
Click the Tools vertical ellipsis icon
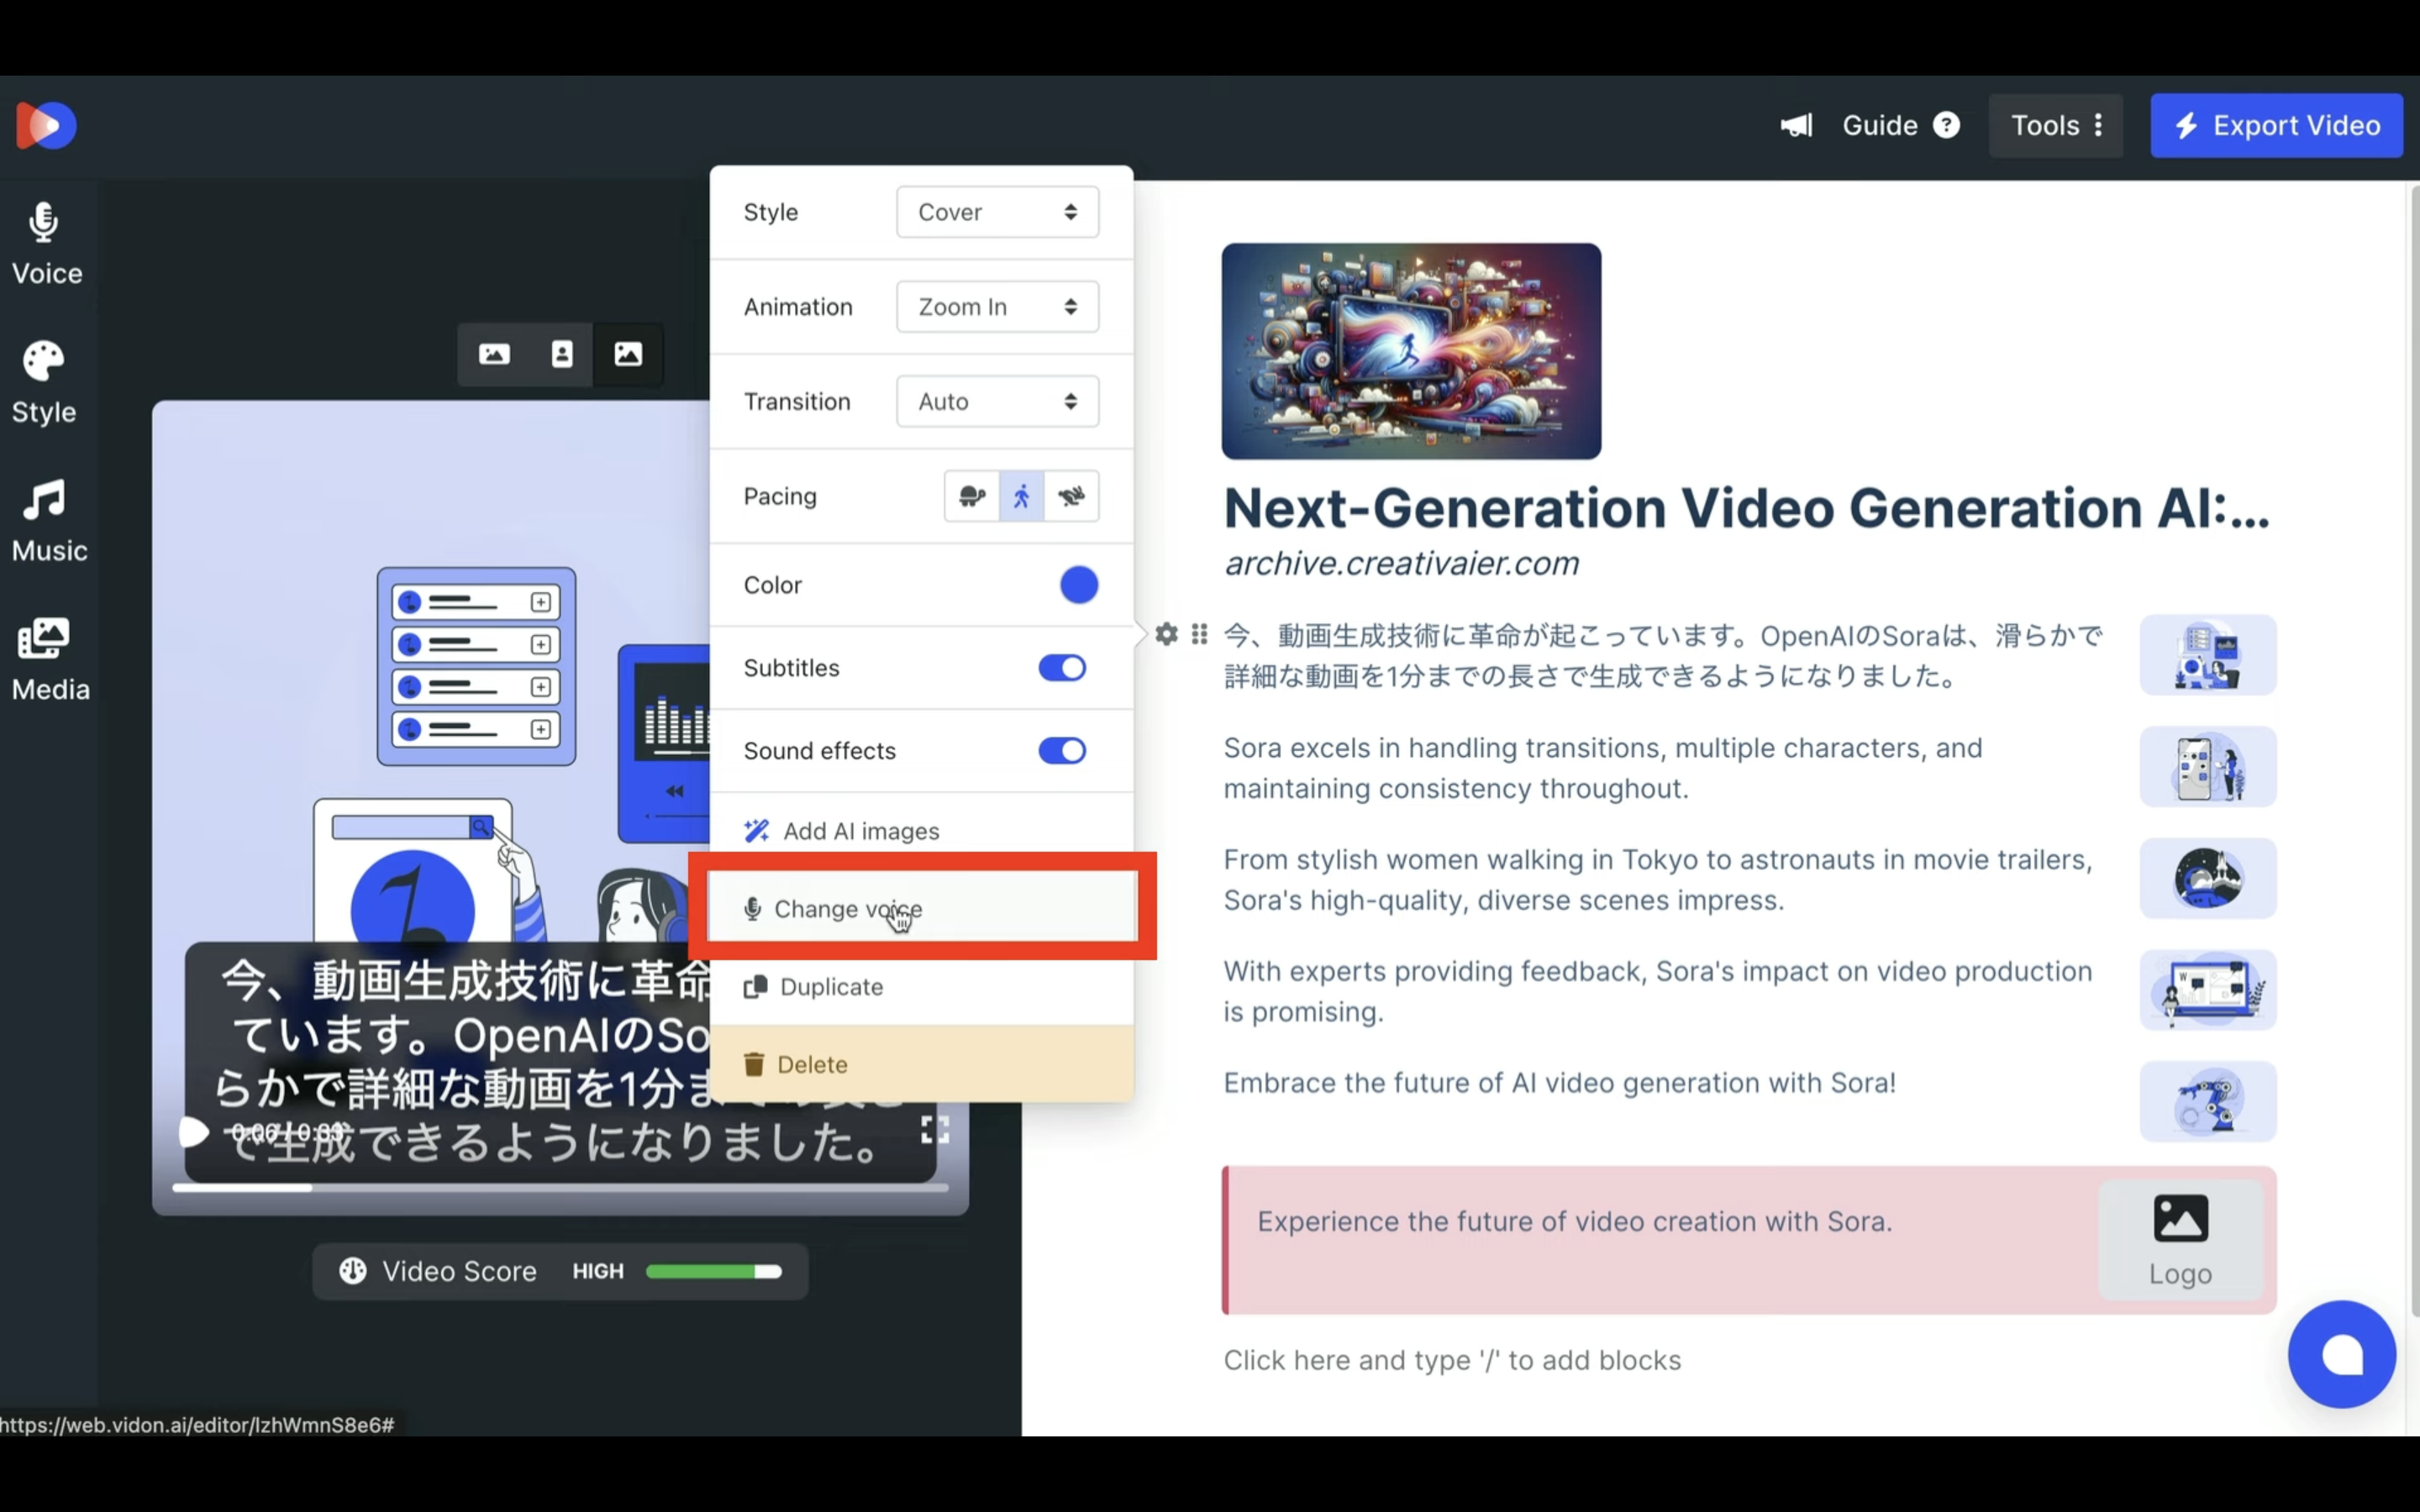(x=2098, y=126)
